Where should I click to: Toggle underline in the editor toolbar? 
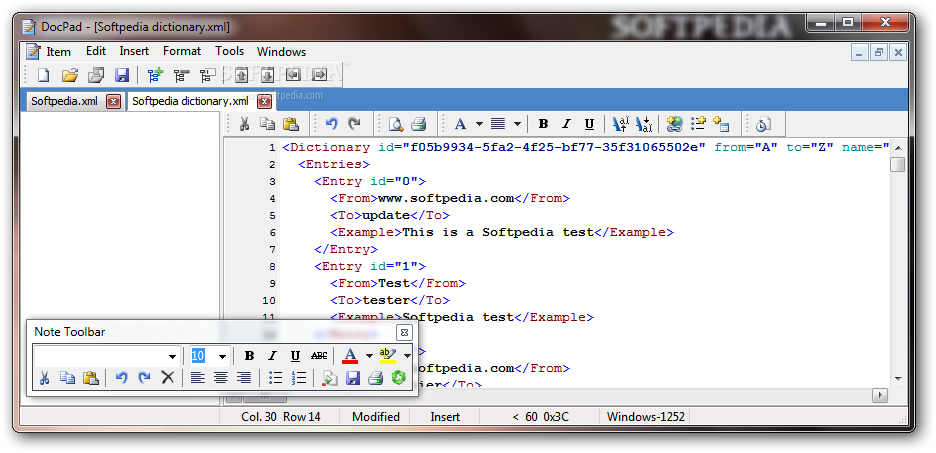point(589,124)
